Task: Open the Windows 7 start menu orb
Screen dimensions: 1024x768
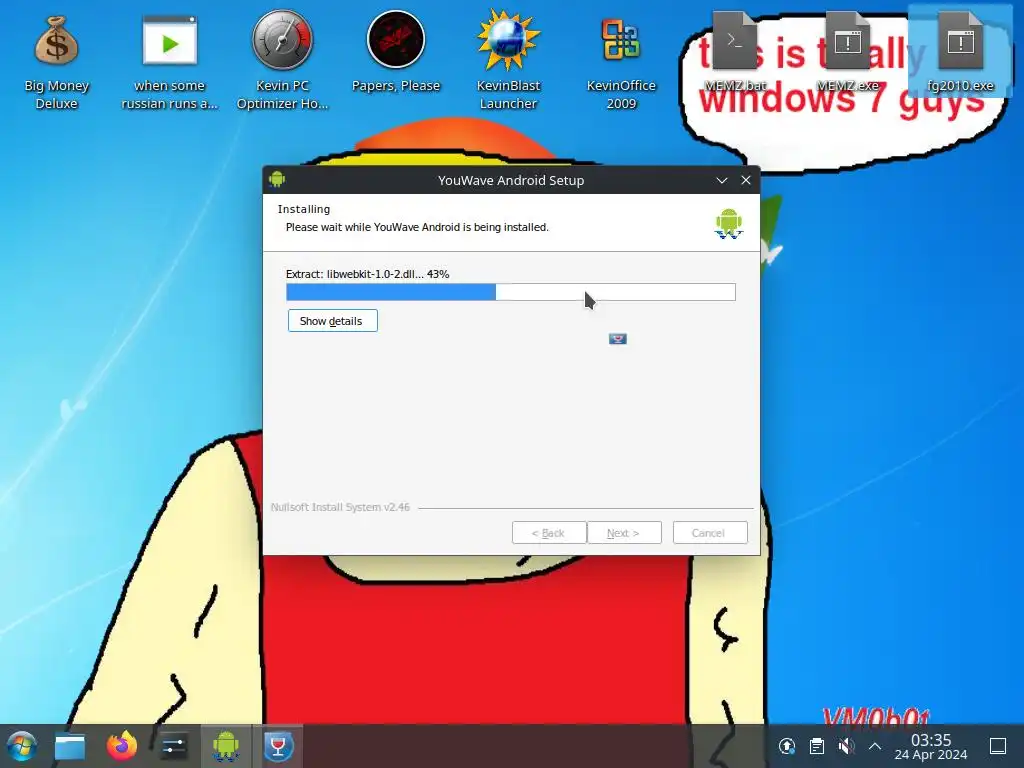Action: click(21, 746)
